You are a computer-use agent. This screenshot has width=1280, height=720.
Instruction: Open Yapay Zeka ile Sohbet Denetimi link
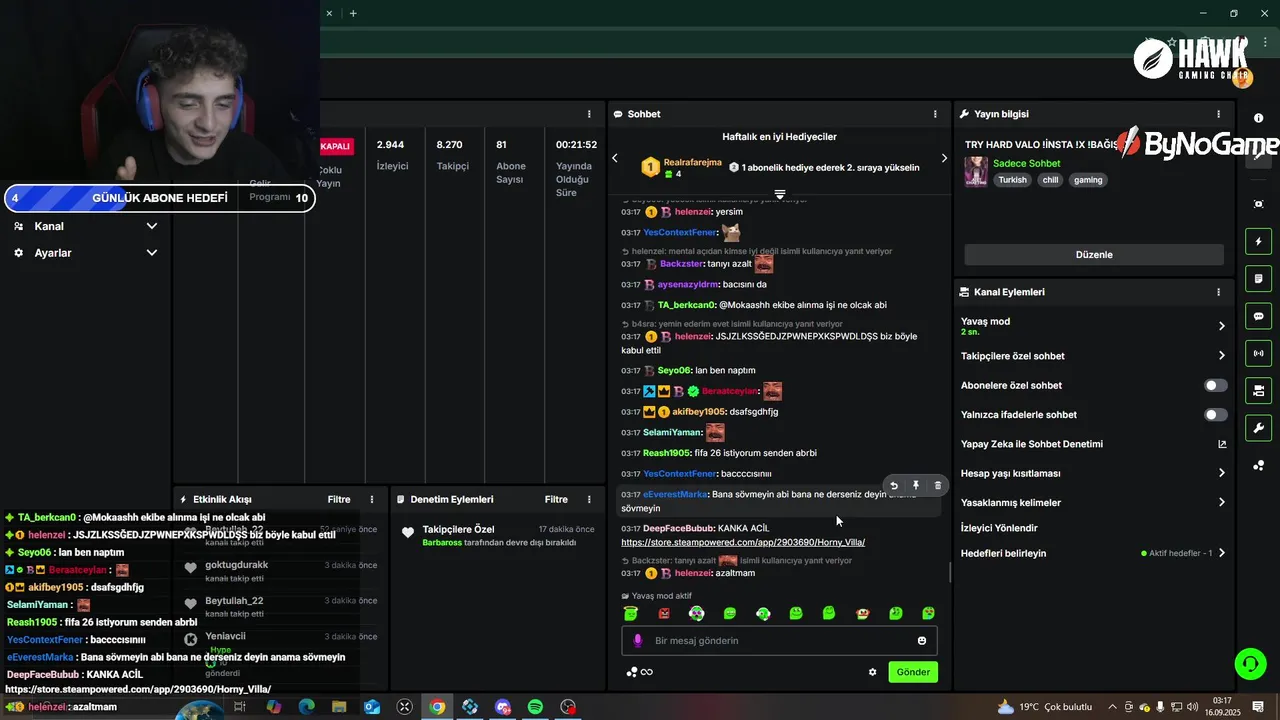click(x=1222, y=444)
